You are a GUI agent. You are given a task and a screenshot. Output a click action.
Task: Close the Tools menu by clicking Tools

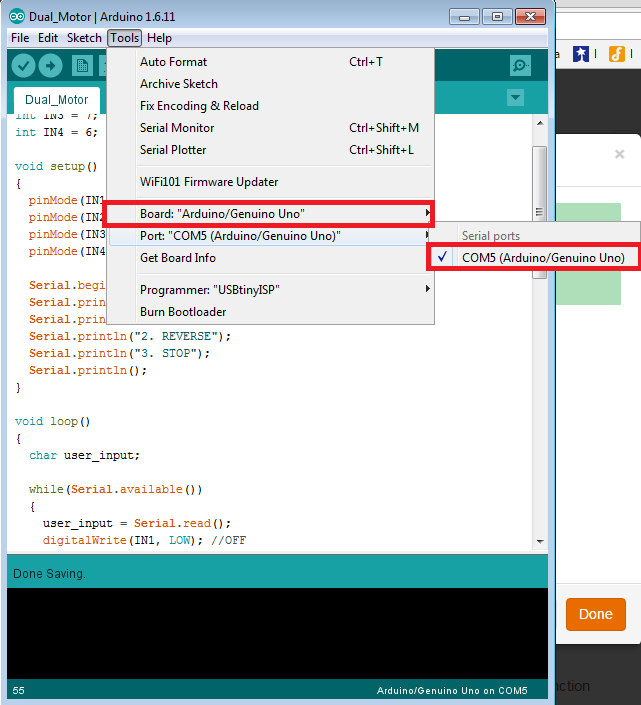(125, 38)
